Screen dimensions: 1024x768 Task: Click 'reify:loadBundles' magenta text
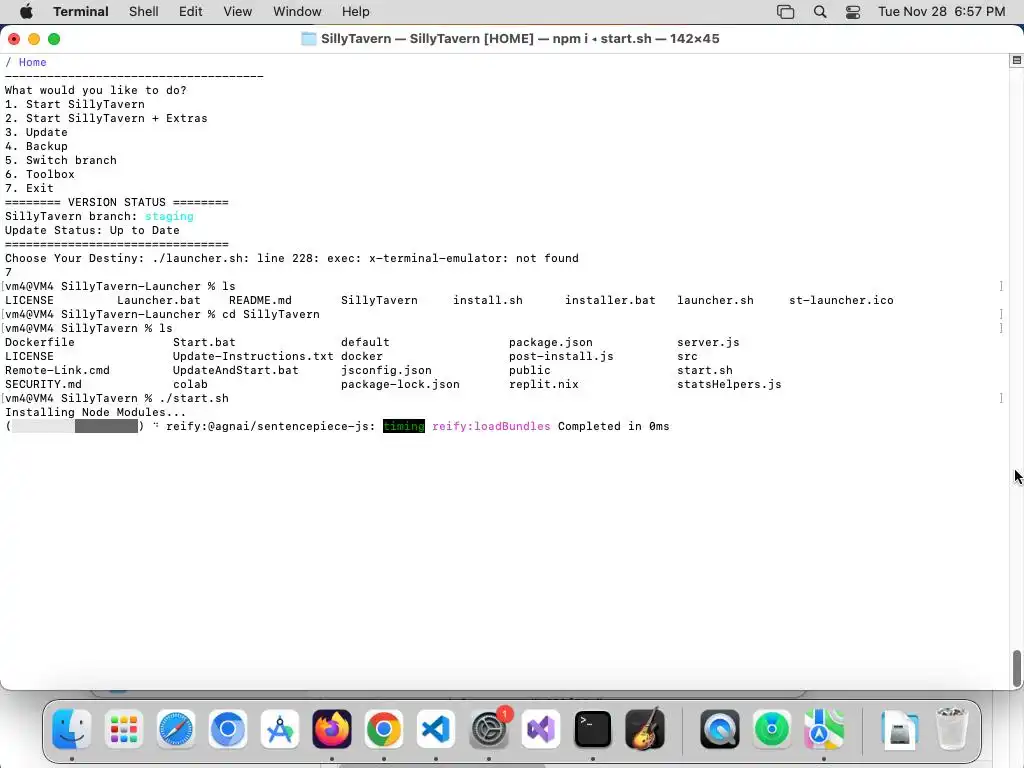pyautogui.click(x=491, y=426)
